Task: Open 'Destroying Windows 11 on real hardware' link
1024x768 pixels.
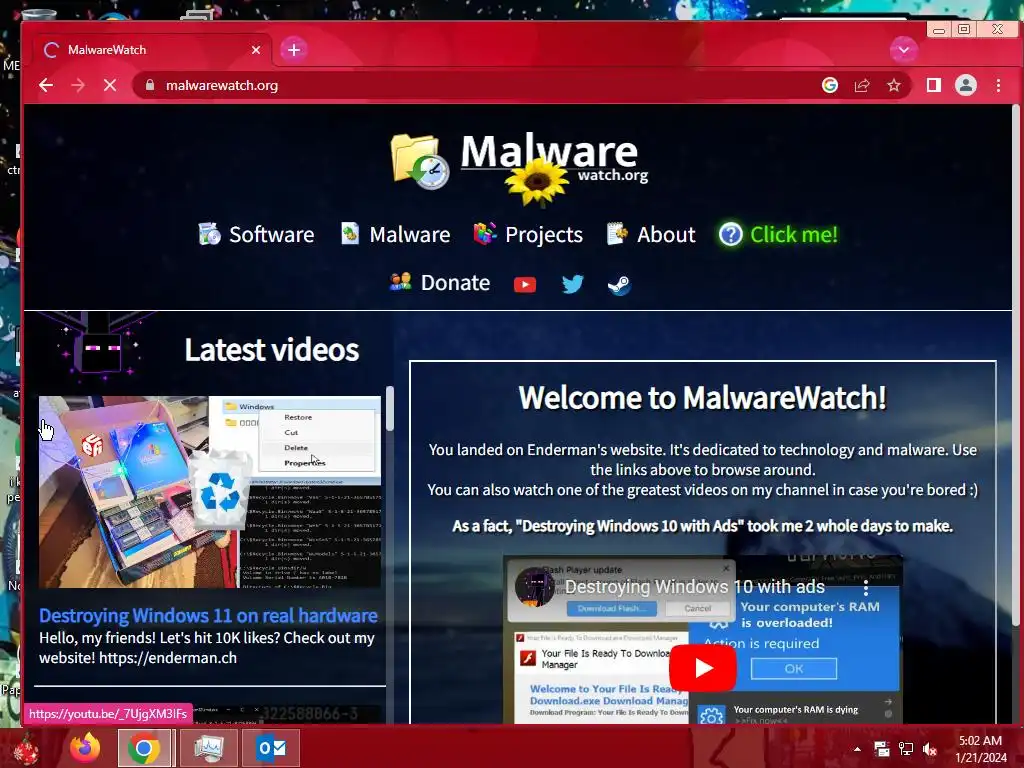Action: (x=208, y=616)
